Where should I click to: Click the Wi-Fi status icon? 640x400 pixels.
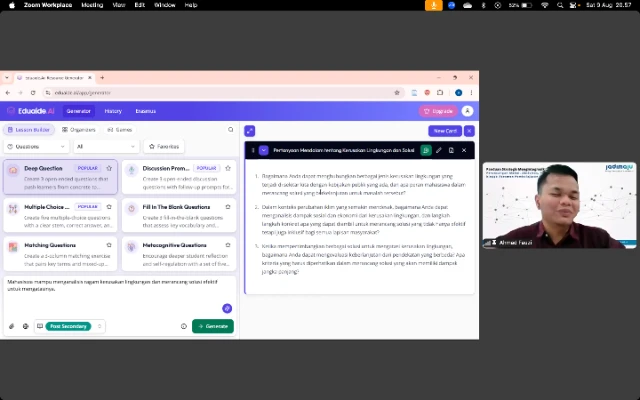[544, 5]
